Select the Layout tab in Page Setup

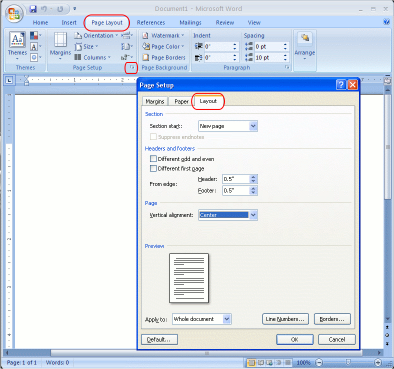[208, 101]
